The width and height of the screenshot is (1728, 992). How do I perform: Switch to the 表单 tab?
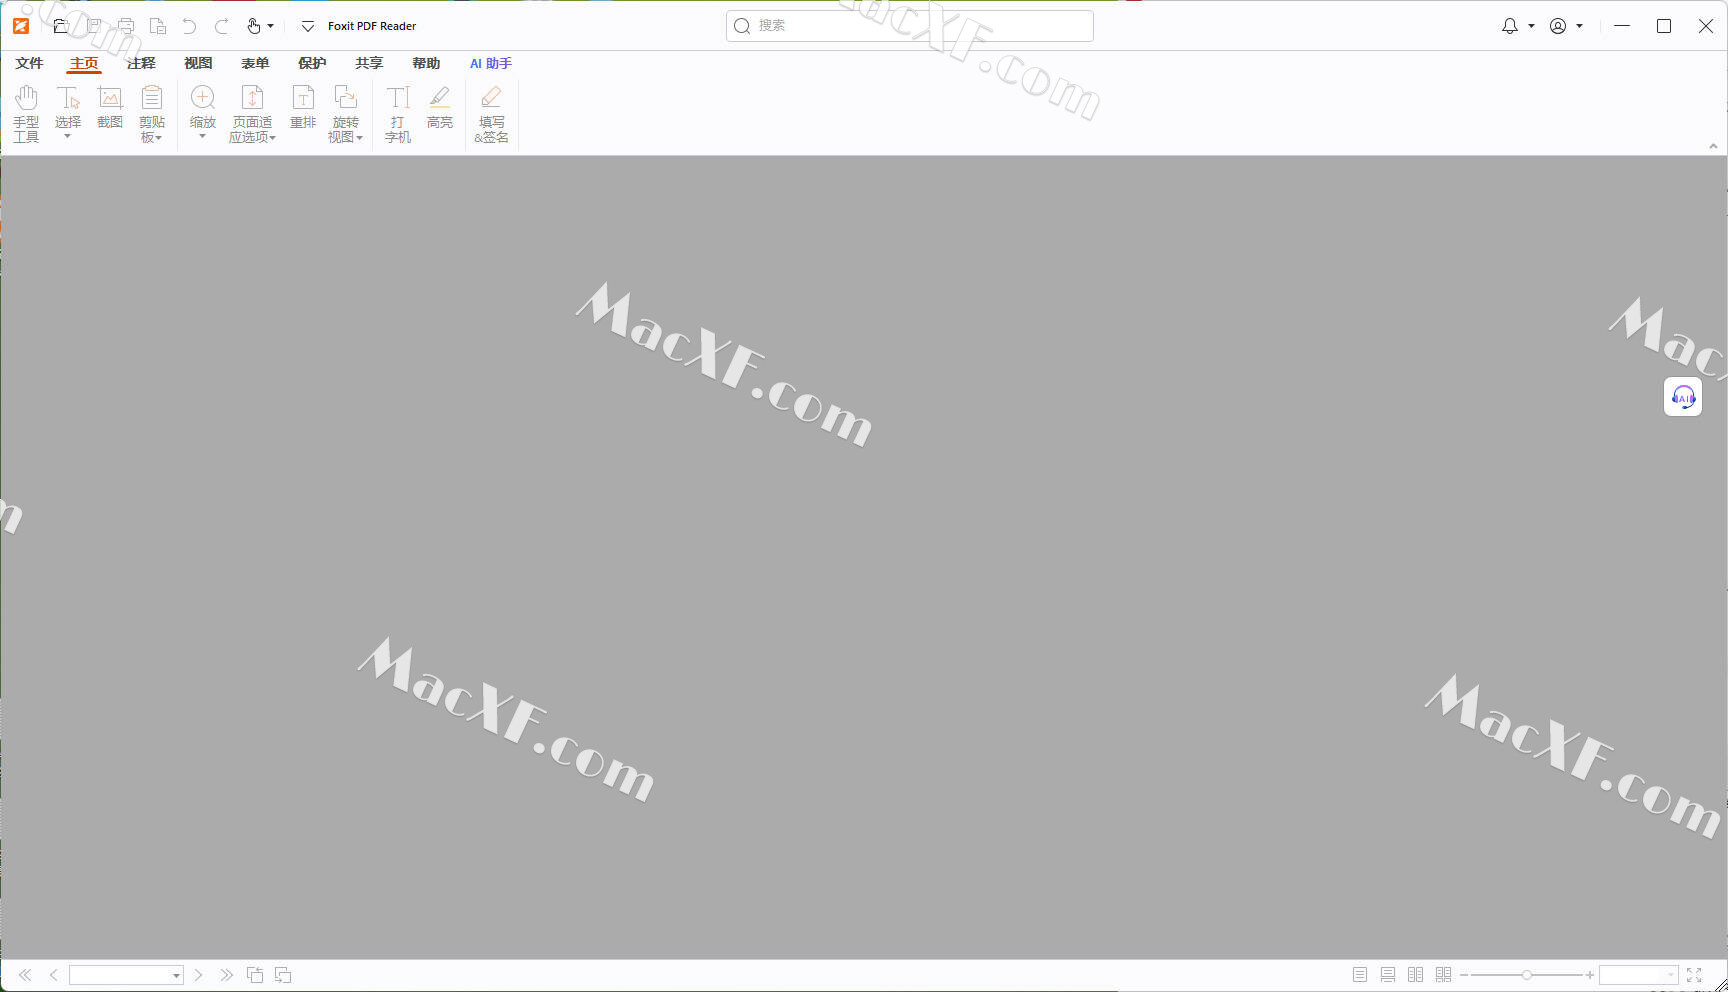(x=255, y=63)
